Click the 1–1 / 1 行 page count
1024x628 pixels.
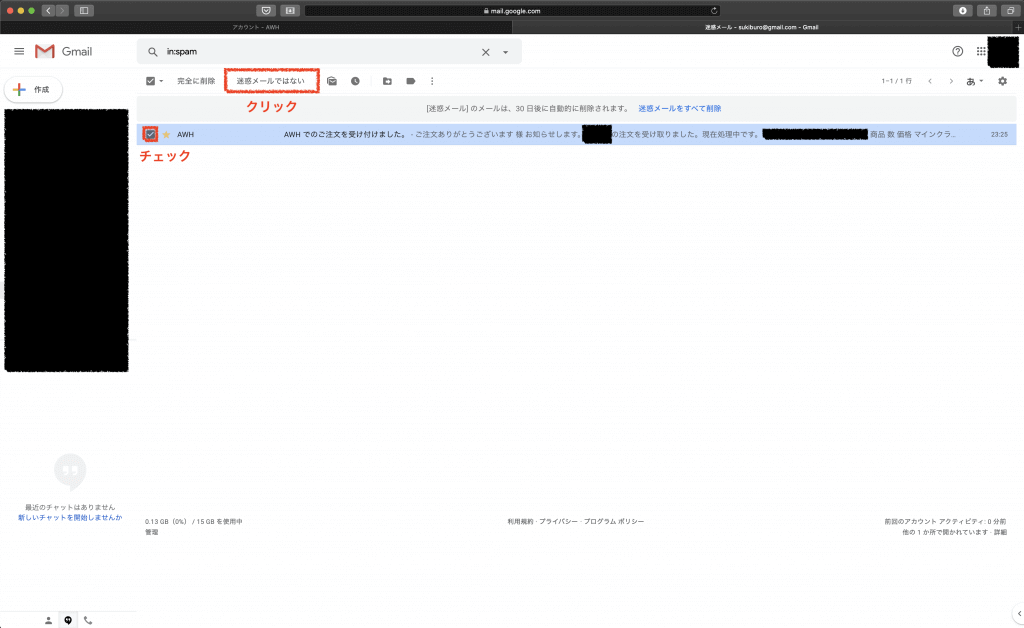[x=897, y=81]
